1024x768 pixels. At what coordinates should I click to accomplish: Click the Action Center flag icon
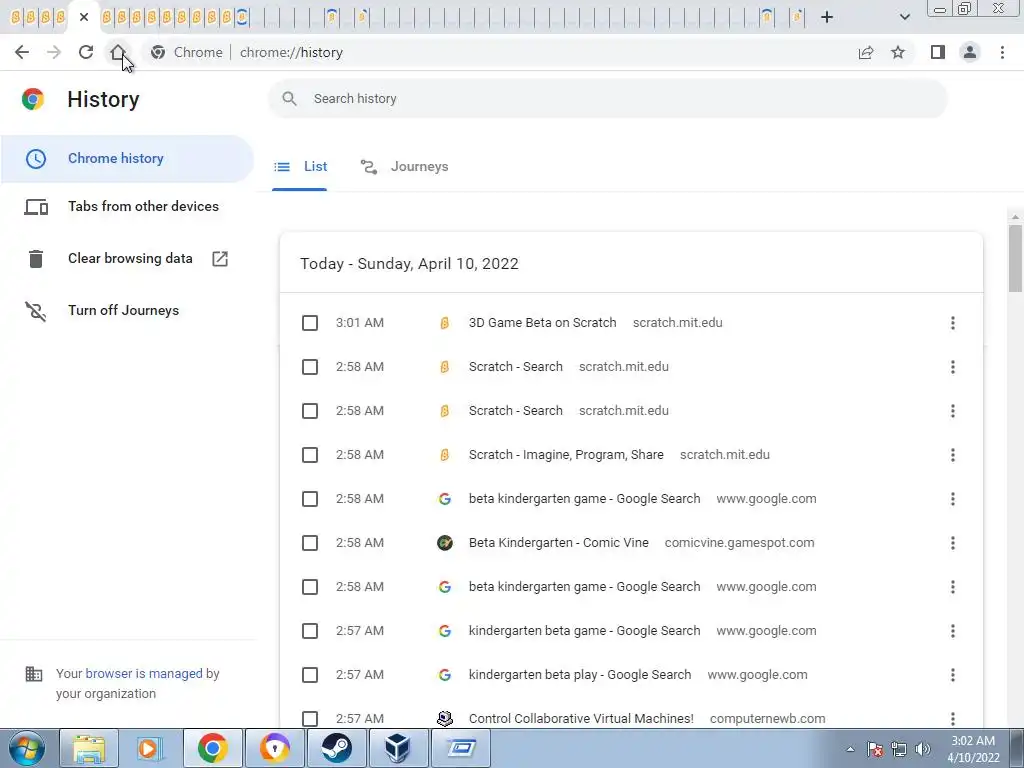(875, 749)
